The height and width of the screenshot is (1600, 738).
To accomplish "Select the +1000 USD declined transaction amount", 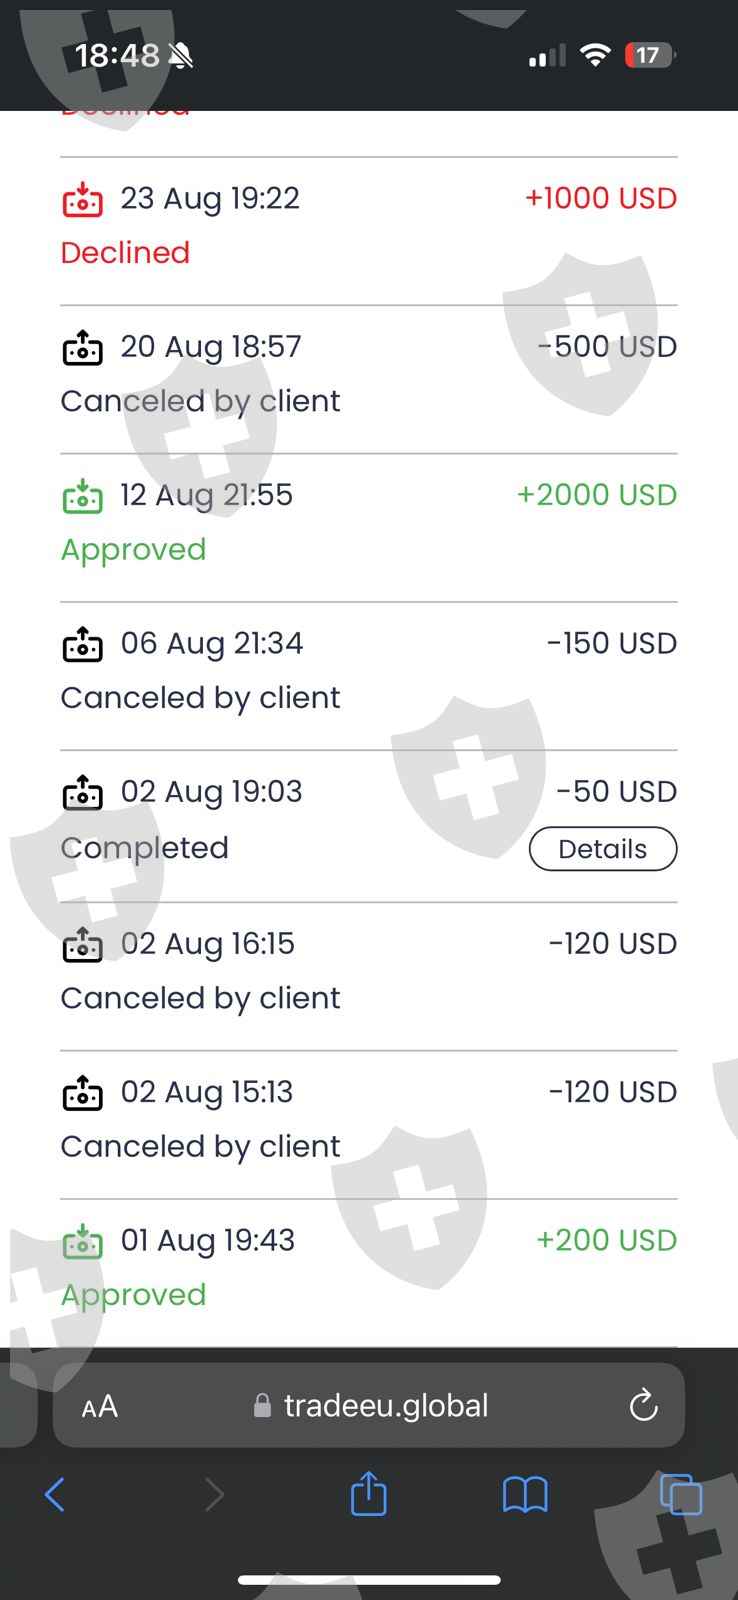I will pyautogui.click(x=601, y=198).
